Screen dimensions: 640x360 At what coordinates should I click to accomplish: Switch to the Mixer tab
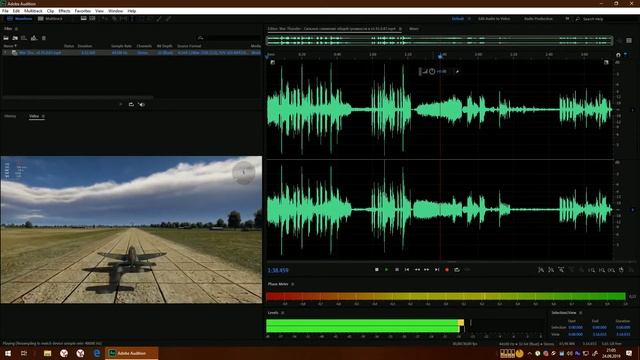pyautogui.click(x=413, y=29)
